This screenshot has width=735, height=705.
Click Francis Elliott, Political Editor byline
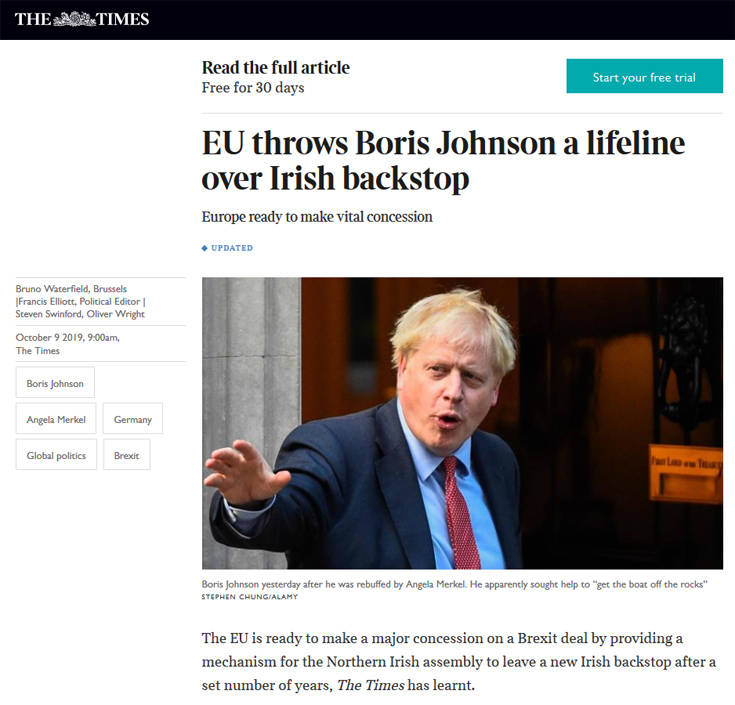[x=79, y=301]
